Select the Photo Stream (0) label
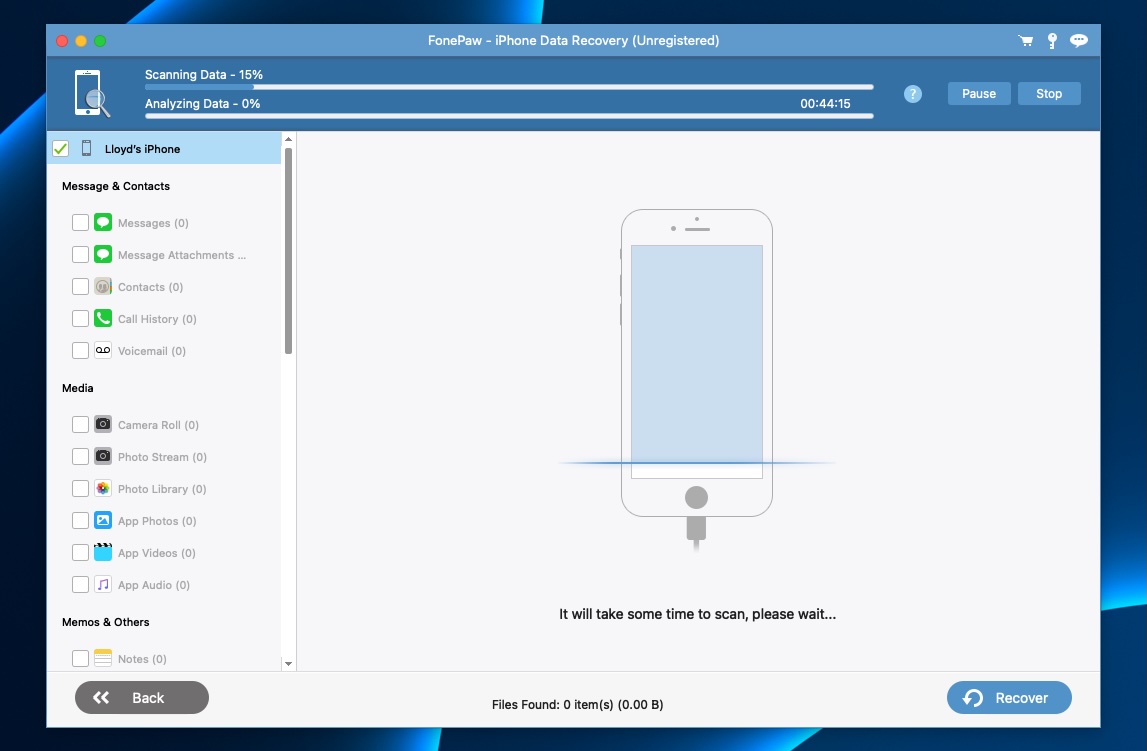 point(162,457)
